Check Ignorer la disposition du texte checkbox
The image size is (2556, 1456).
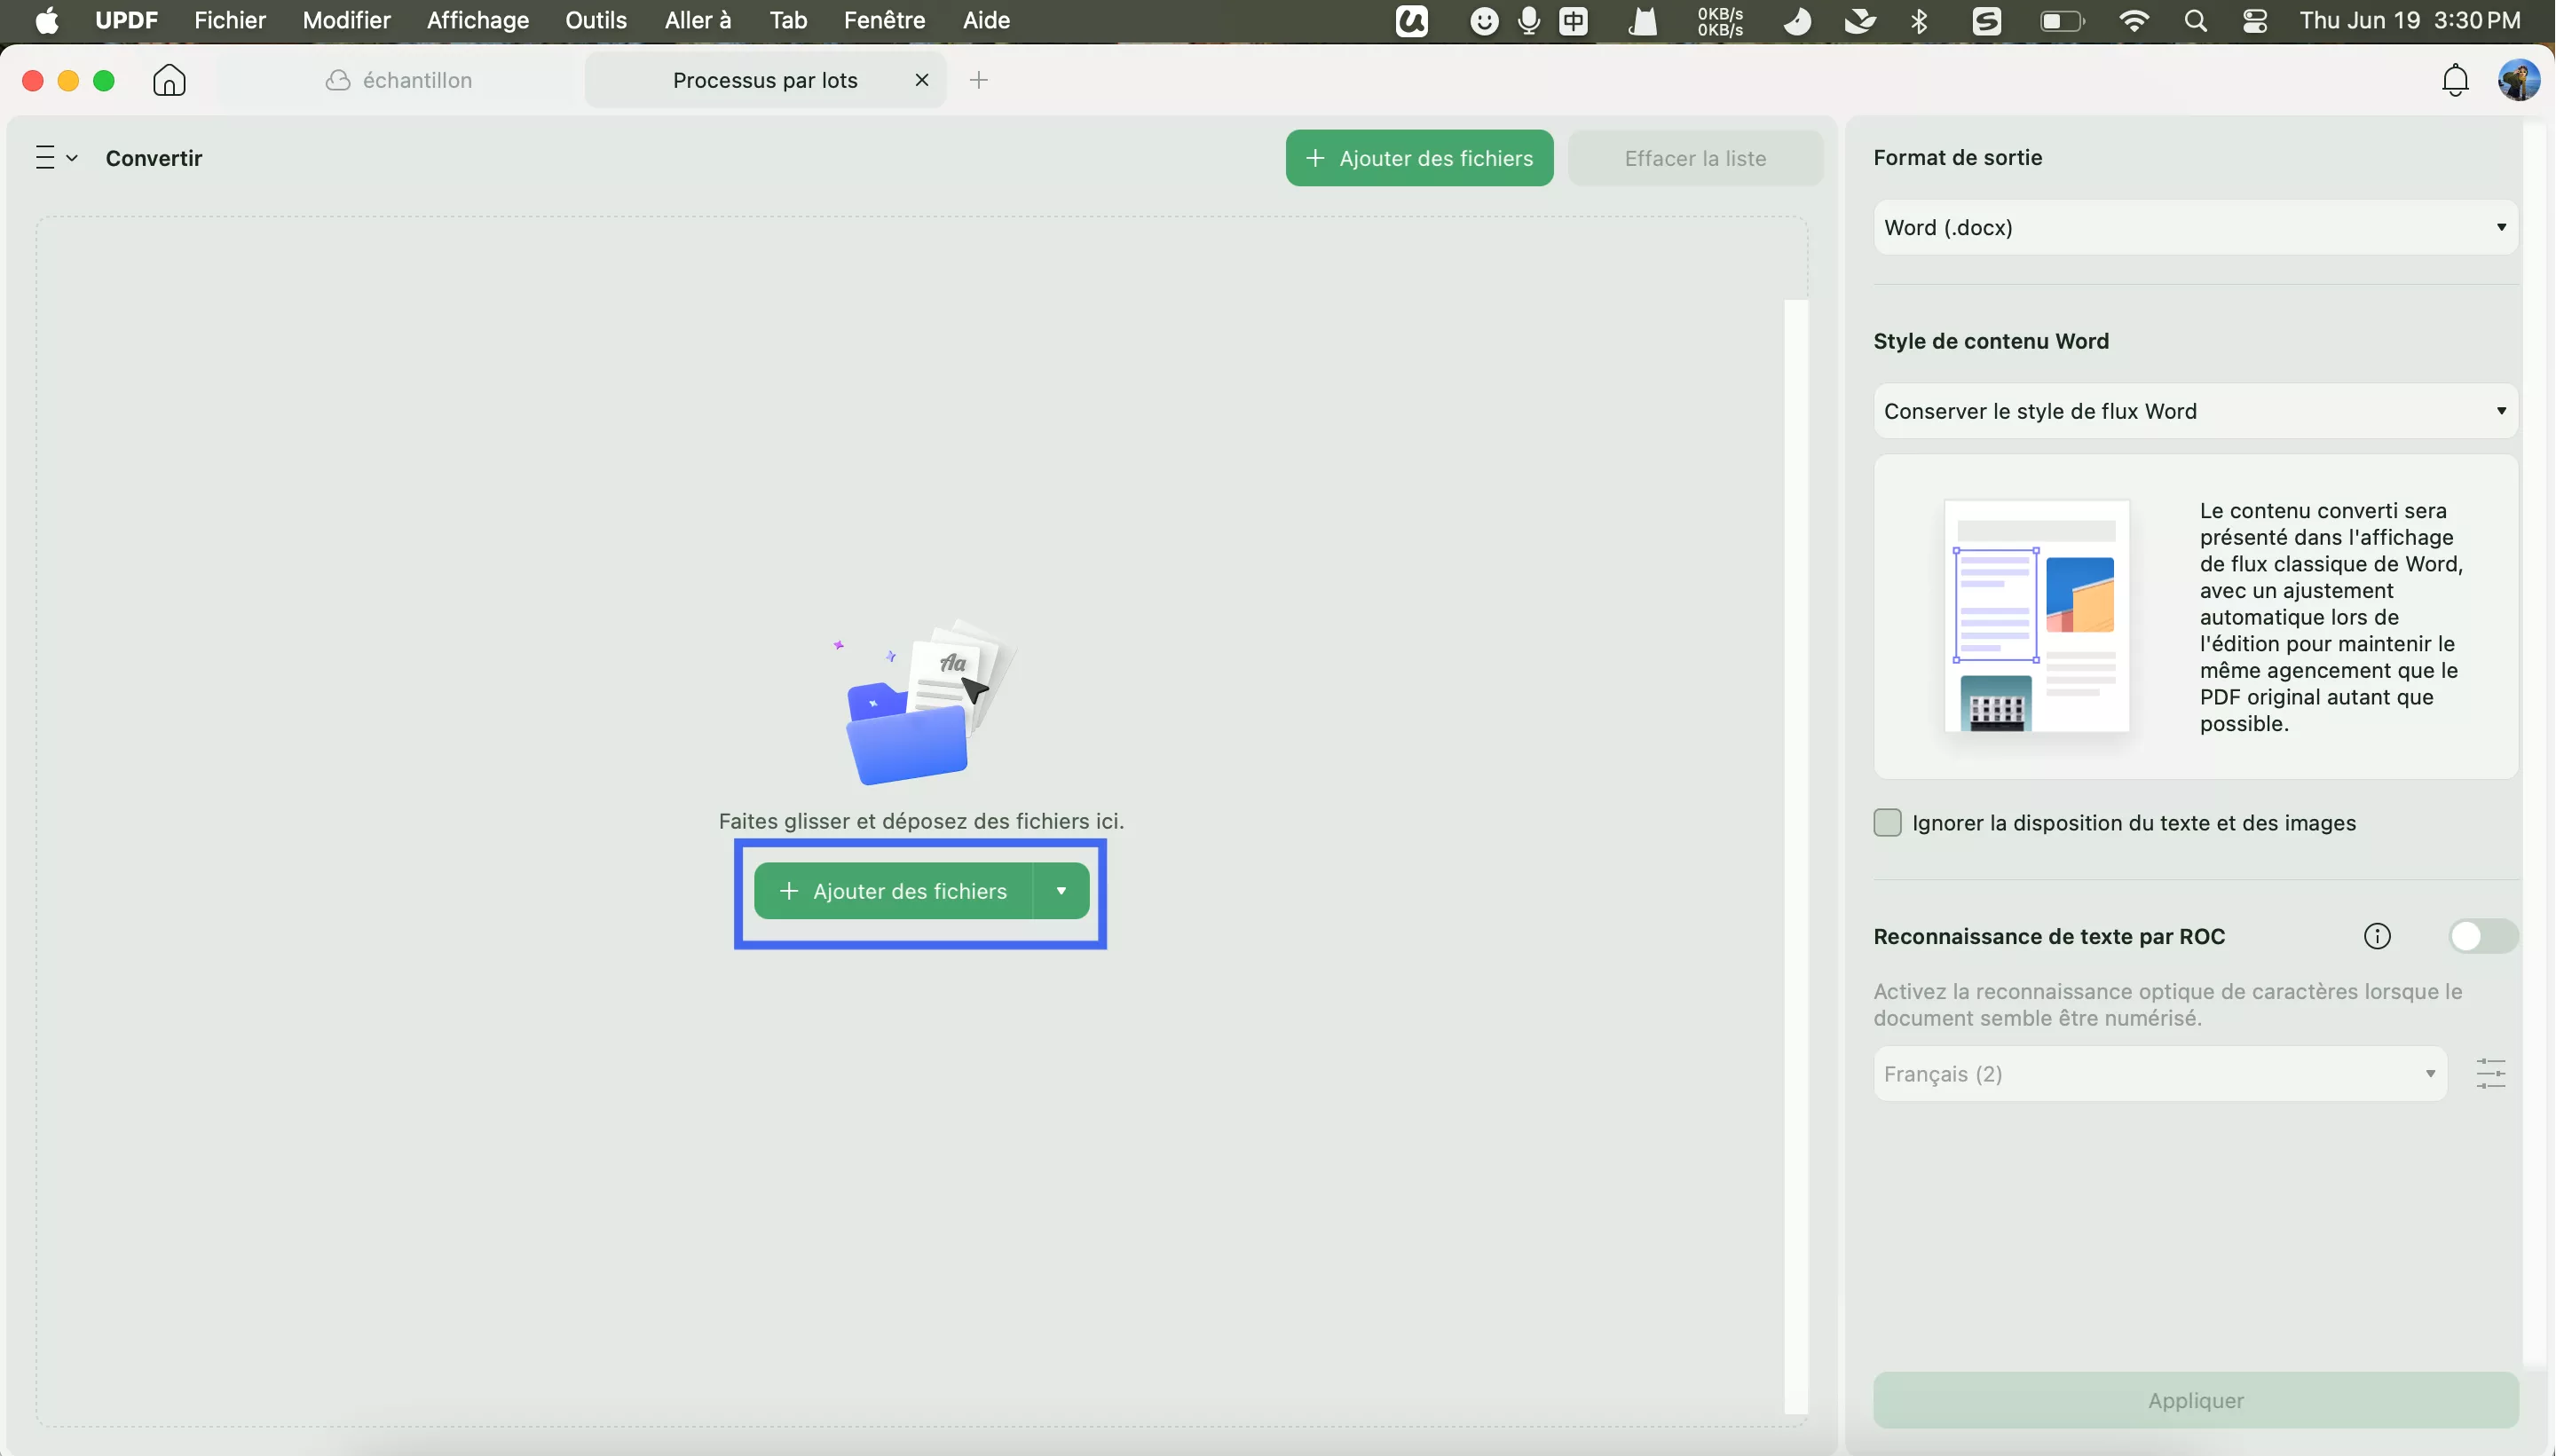1887,823
